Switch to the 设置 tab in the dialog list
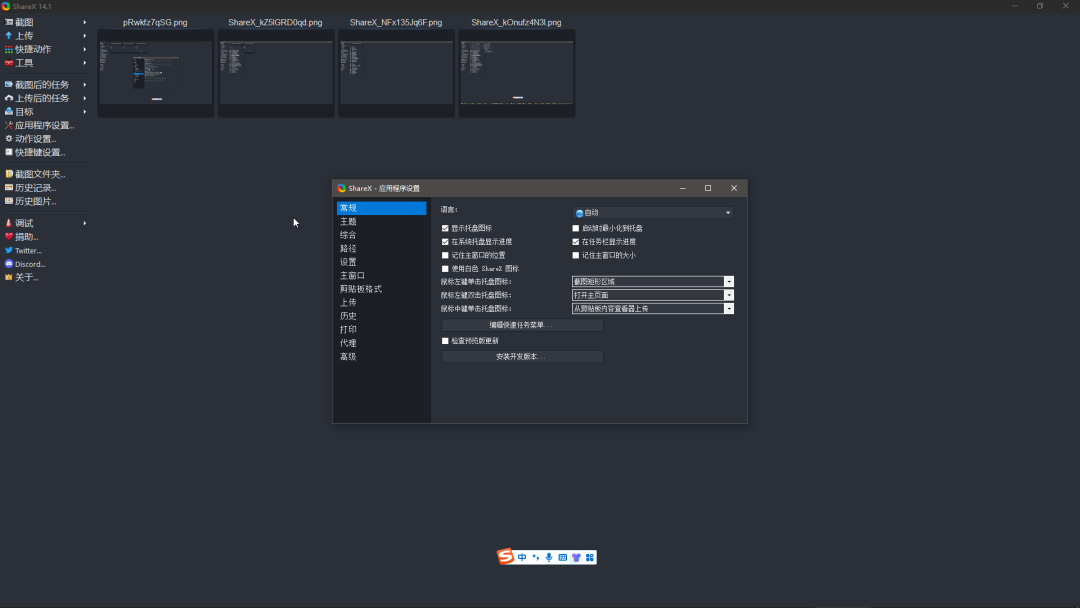The height and width of the screenshot is (608, 1080). coord(382,262)
